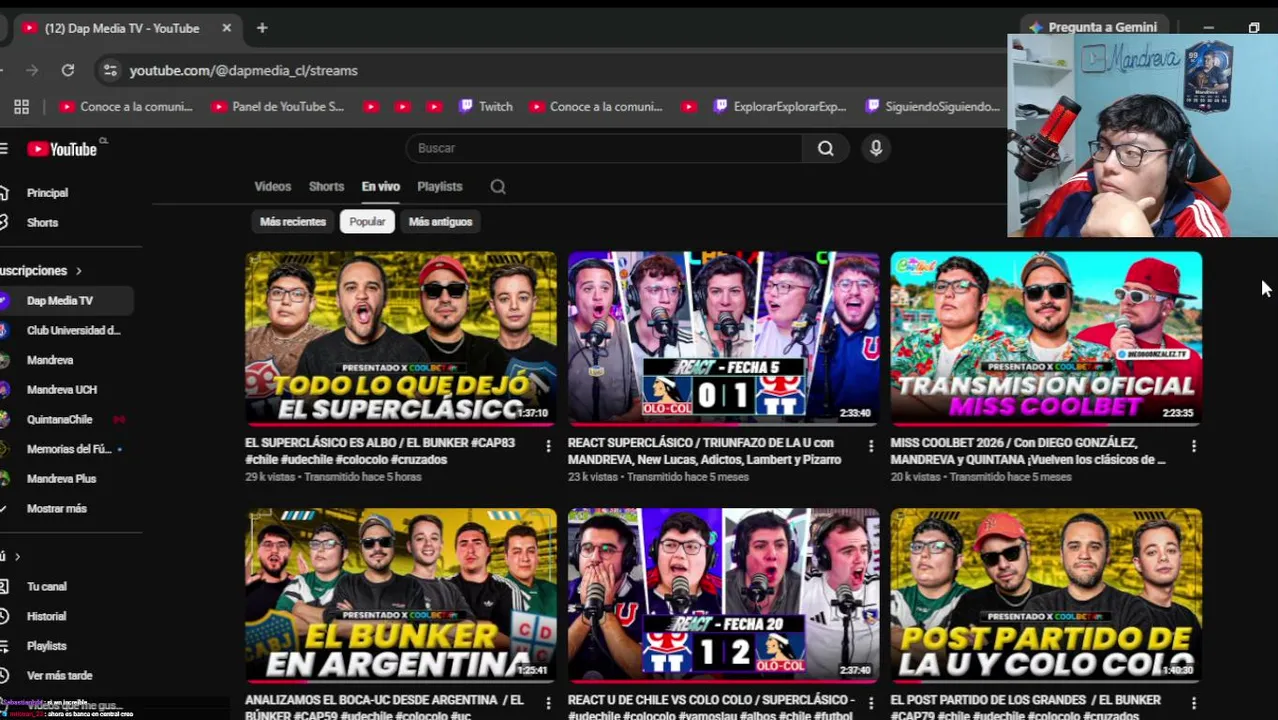
Task: Go to Principal in sidebar
Action: [47, 193]
